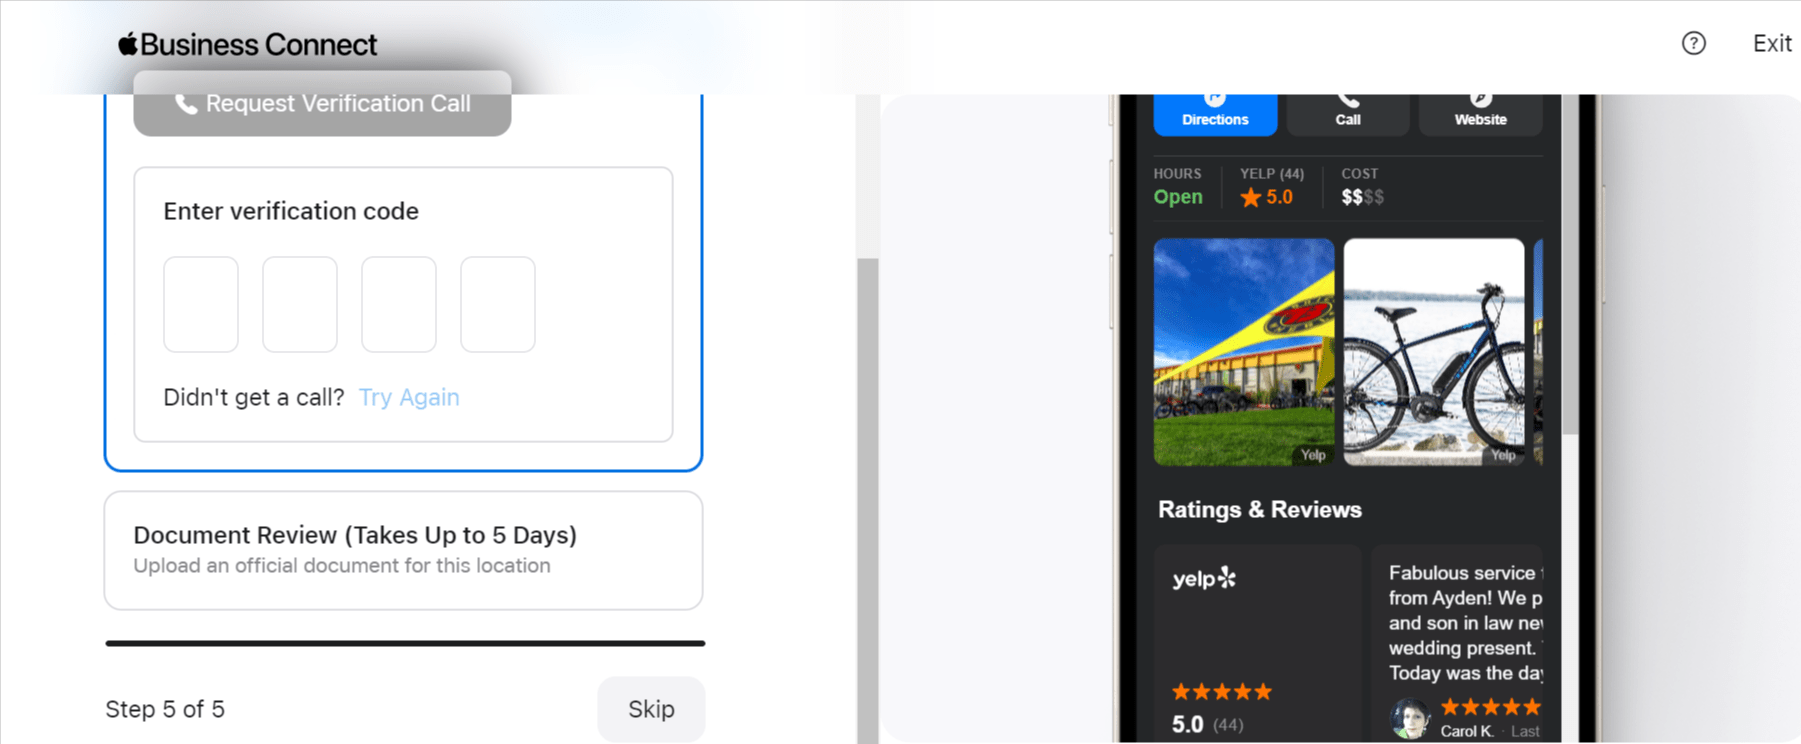1801x744 pixels.
Task: Open the bicycle photo thumbnail
Action: tap(1434, 352)
